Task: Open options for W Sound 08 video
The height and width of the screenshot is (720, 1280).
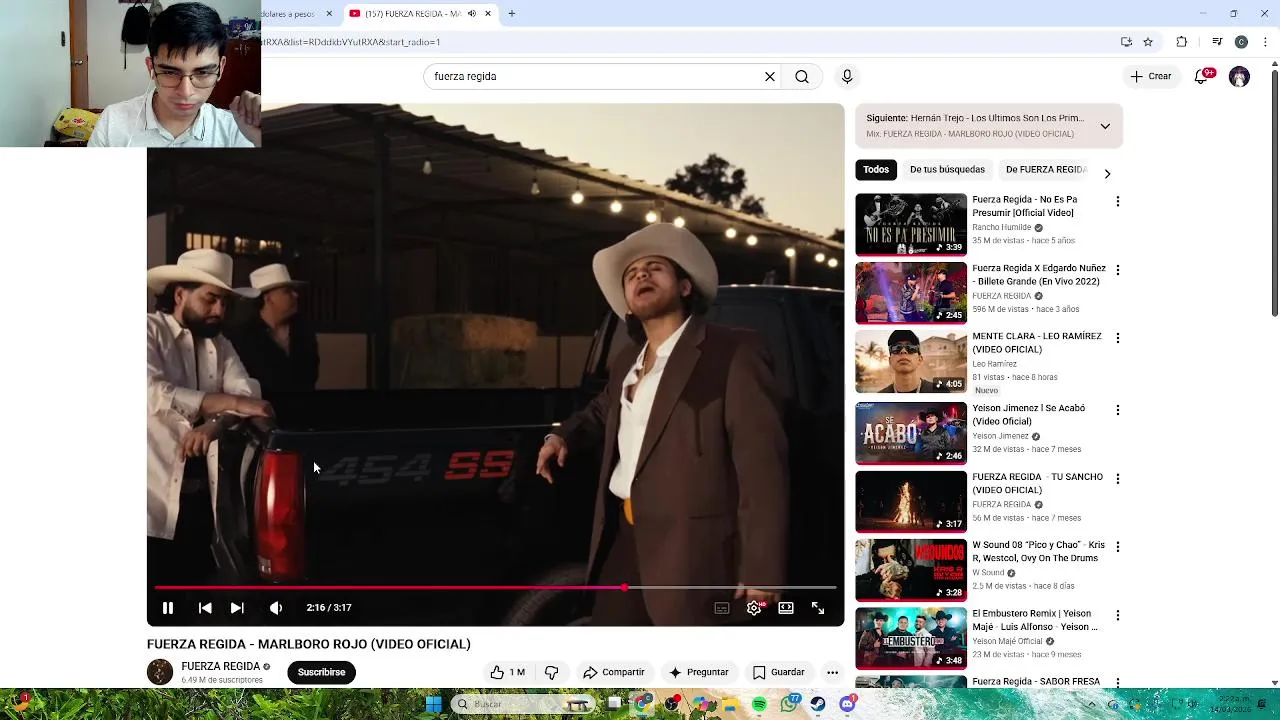Action: tap(1118, 547)
